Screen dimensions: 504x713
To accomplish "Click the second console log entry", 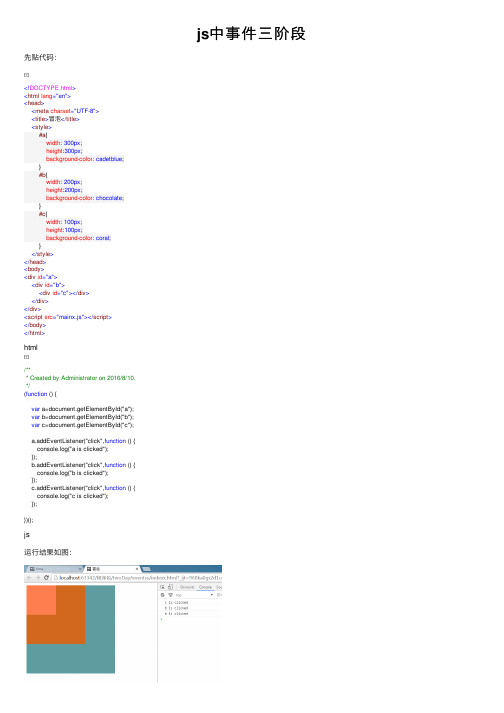I will tap(176, 608).
